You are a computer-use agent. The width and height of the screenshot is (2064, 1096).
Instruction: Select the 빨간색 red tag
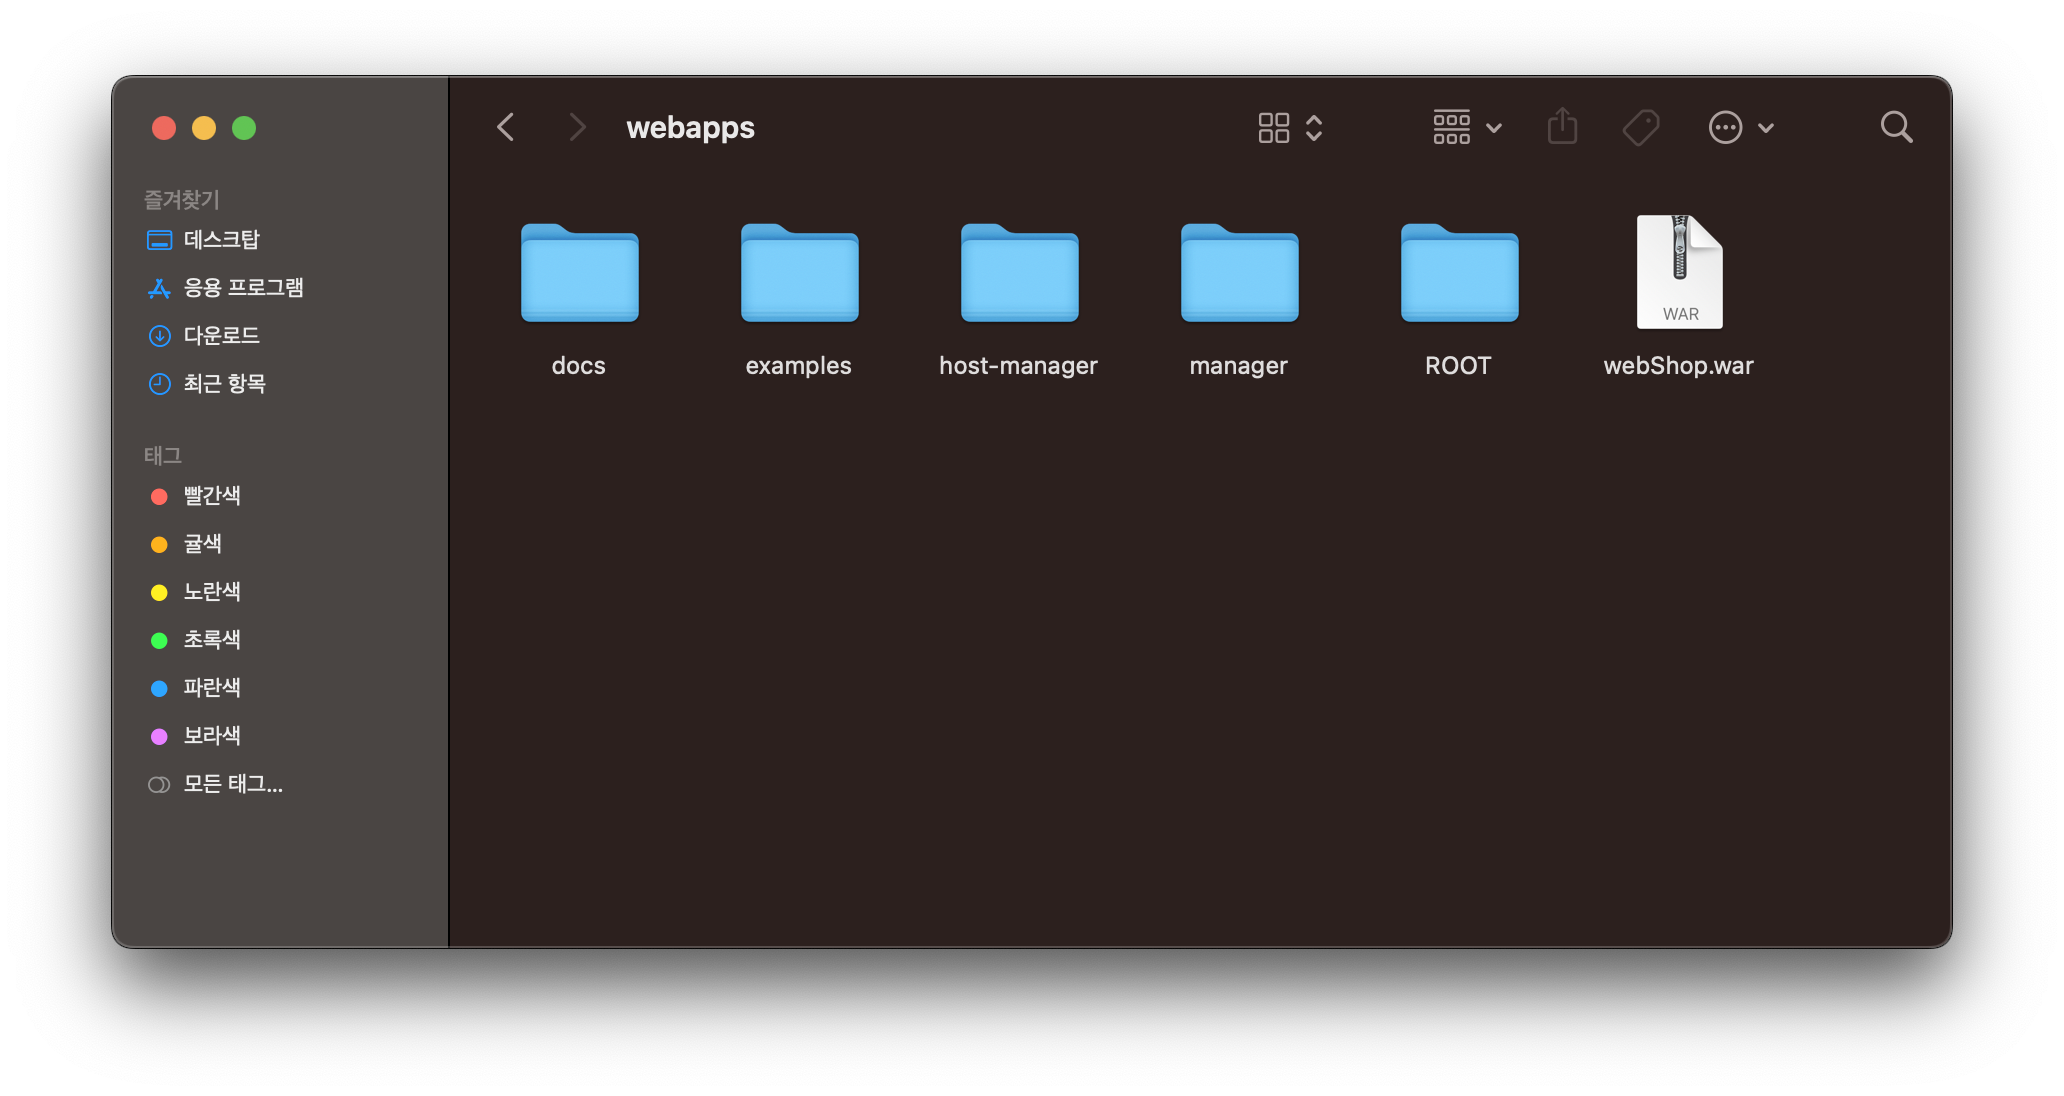point(211,496)
